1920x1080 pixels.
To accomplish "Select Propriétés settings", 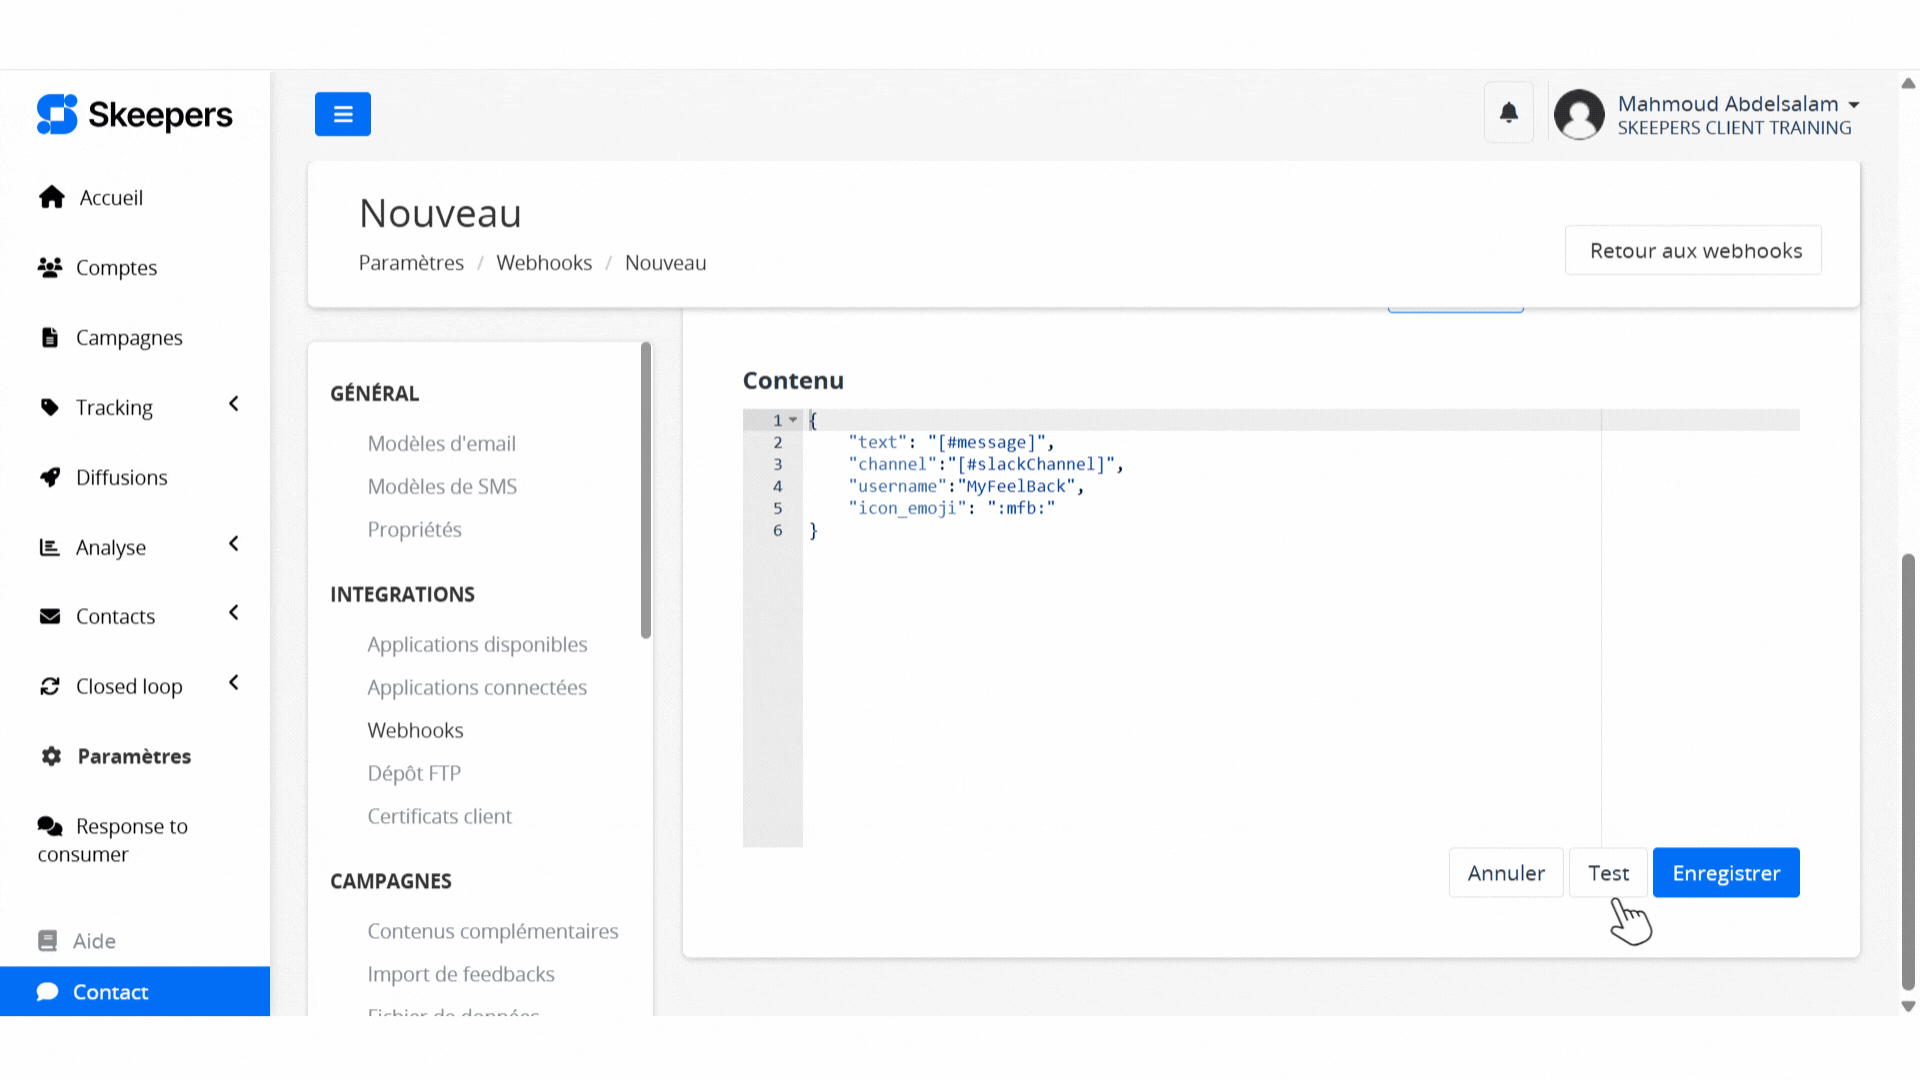I will point(414,530).
